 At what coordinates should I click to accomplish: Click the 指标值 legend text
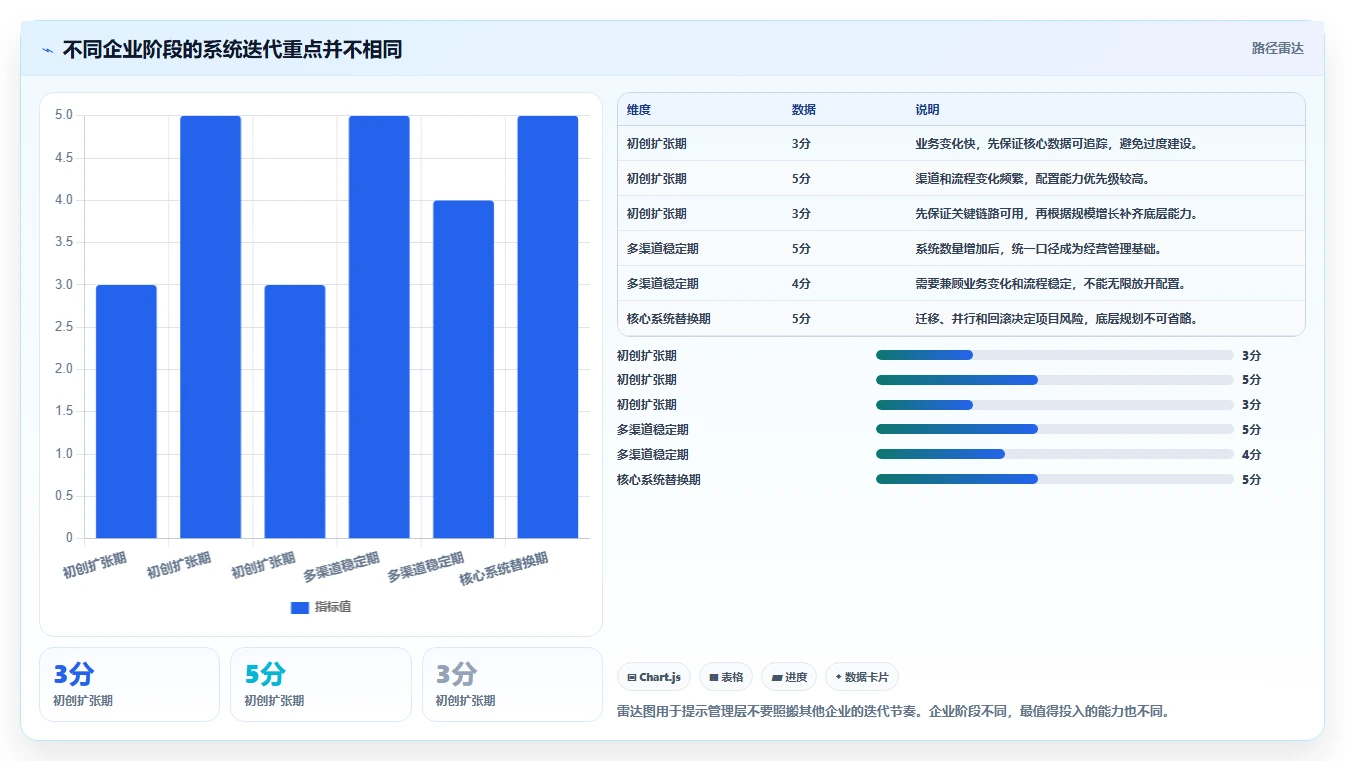pos(333,607)
